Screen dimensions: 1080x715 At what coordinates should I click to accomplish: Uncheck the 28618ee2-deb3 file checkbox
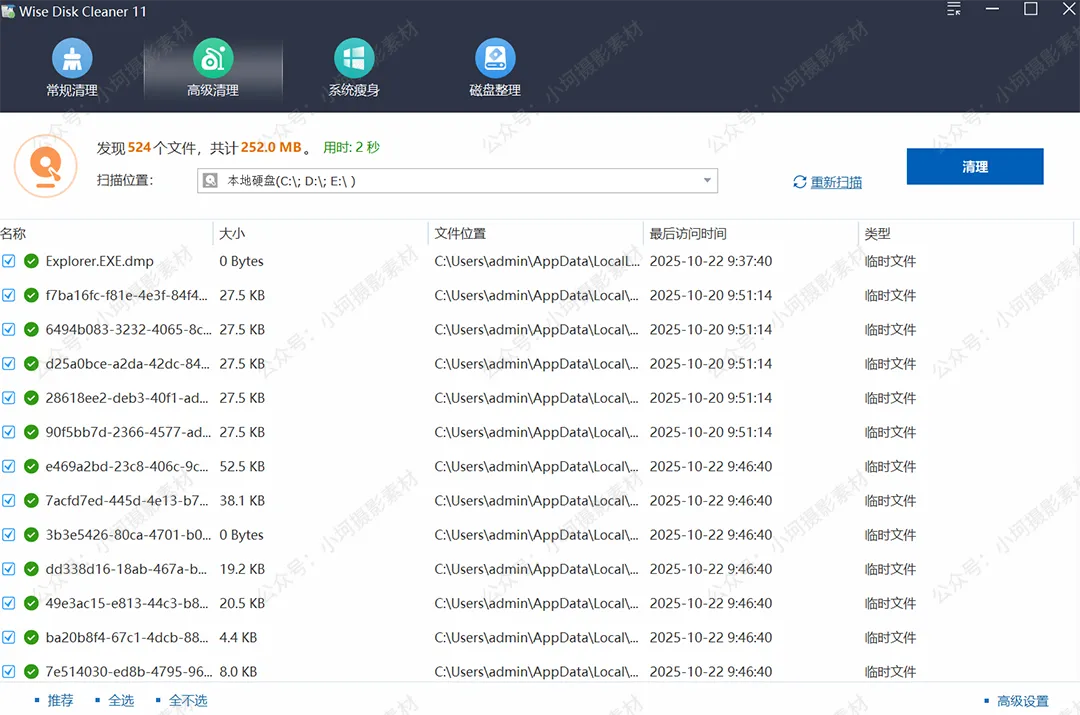coord(8,398)
